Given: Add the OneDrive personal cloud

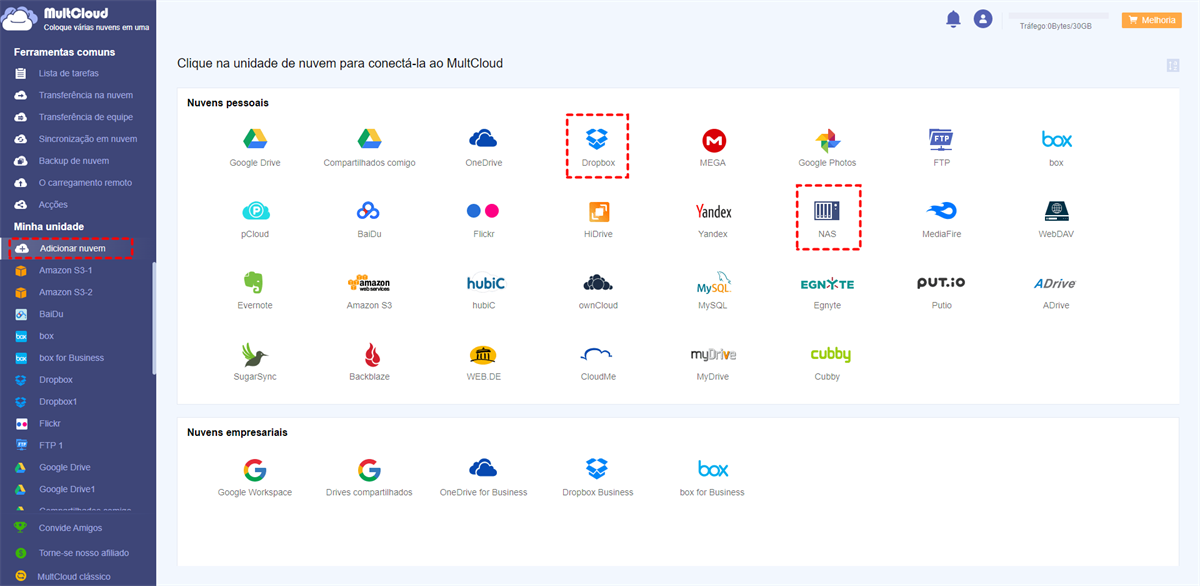Looking at the screenshot, I should coord(483,140).
